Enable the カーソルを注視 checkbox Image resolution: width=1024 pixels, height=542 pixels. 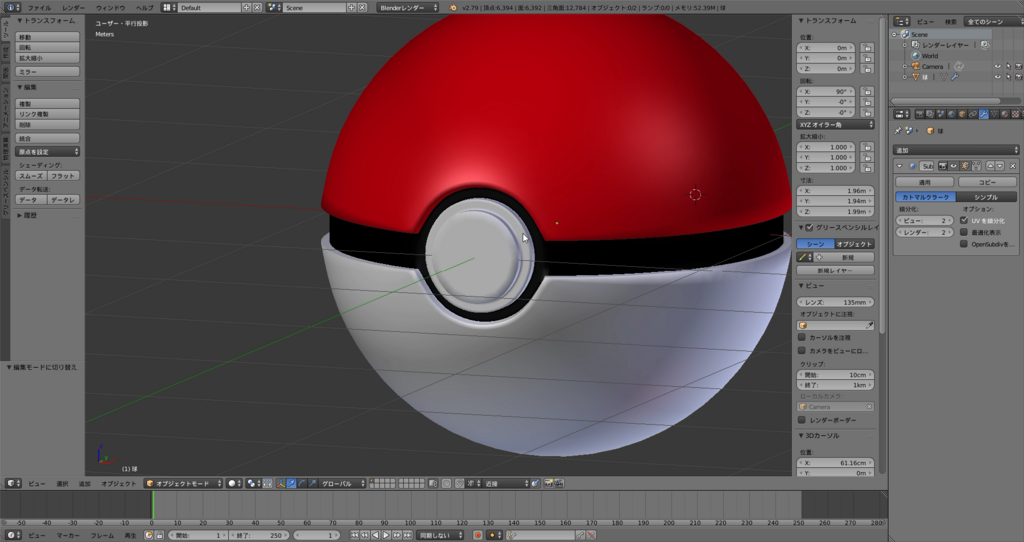click(802, 338)
